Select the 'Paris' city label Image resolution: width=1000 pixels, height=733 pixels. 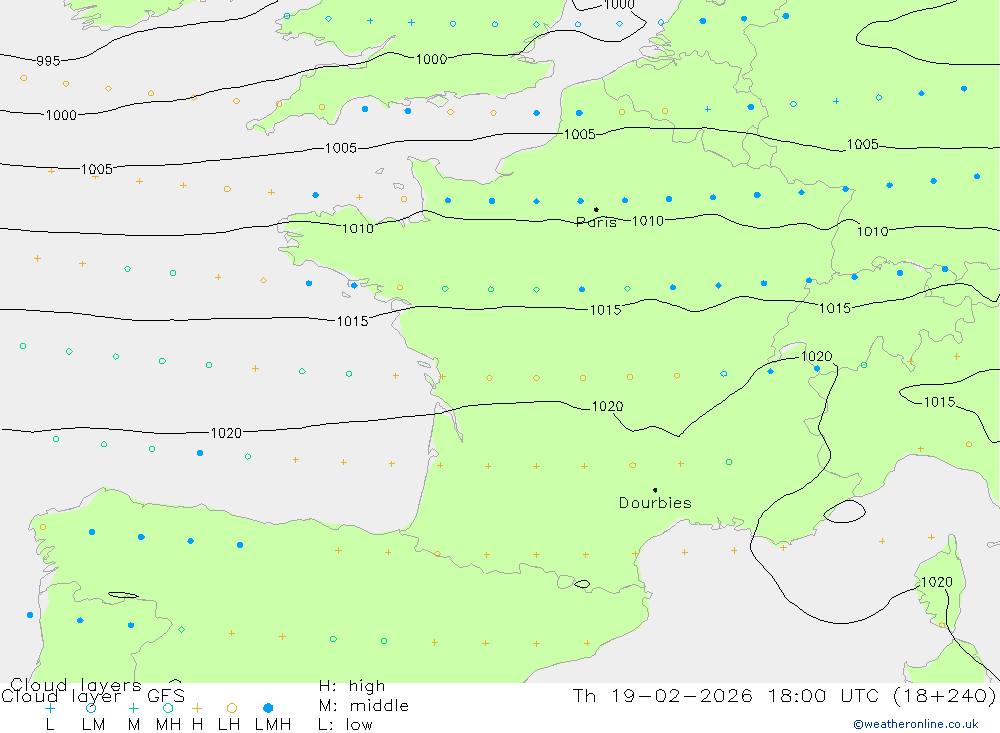[596, 222]
